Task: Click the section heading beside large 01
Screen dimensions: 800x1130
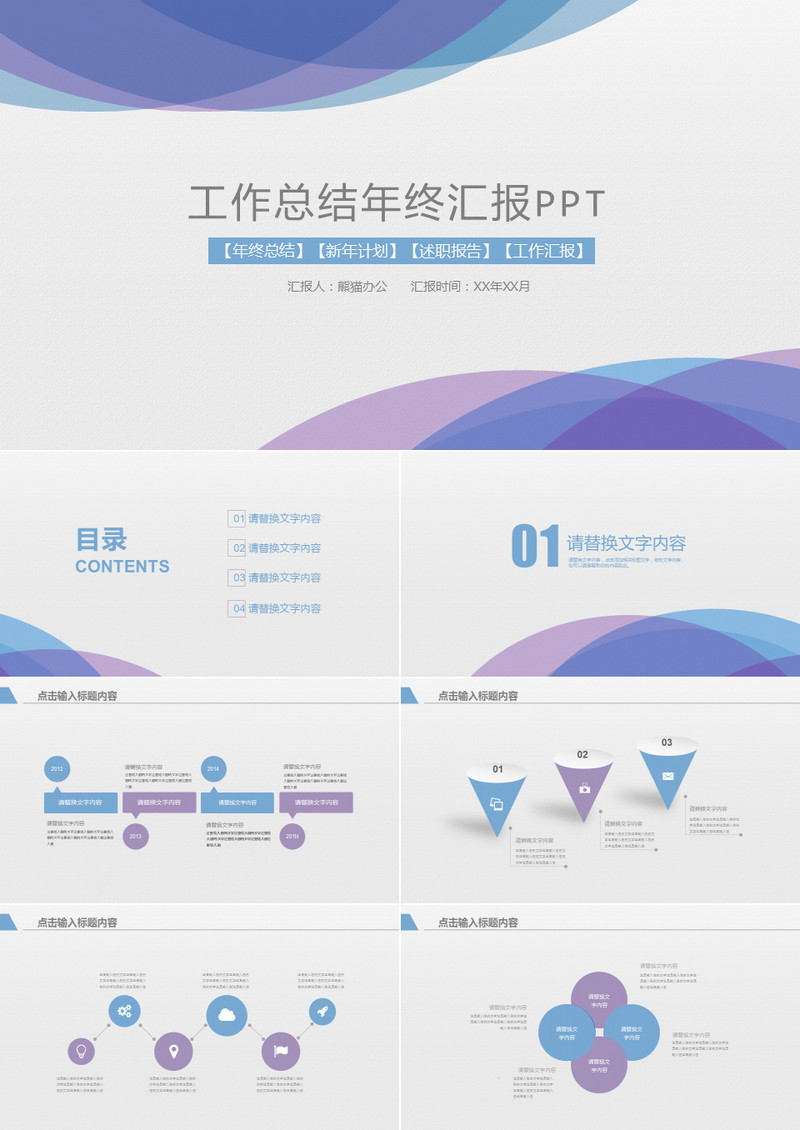Action: pyautogui.click(x=626, y=543)
